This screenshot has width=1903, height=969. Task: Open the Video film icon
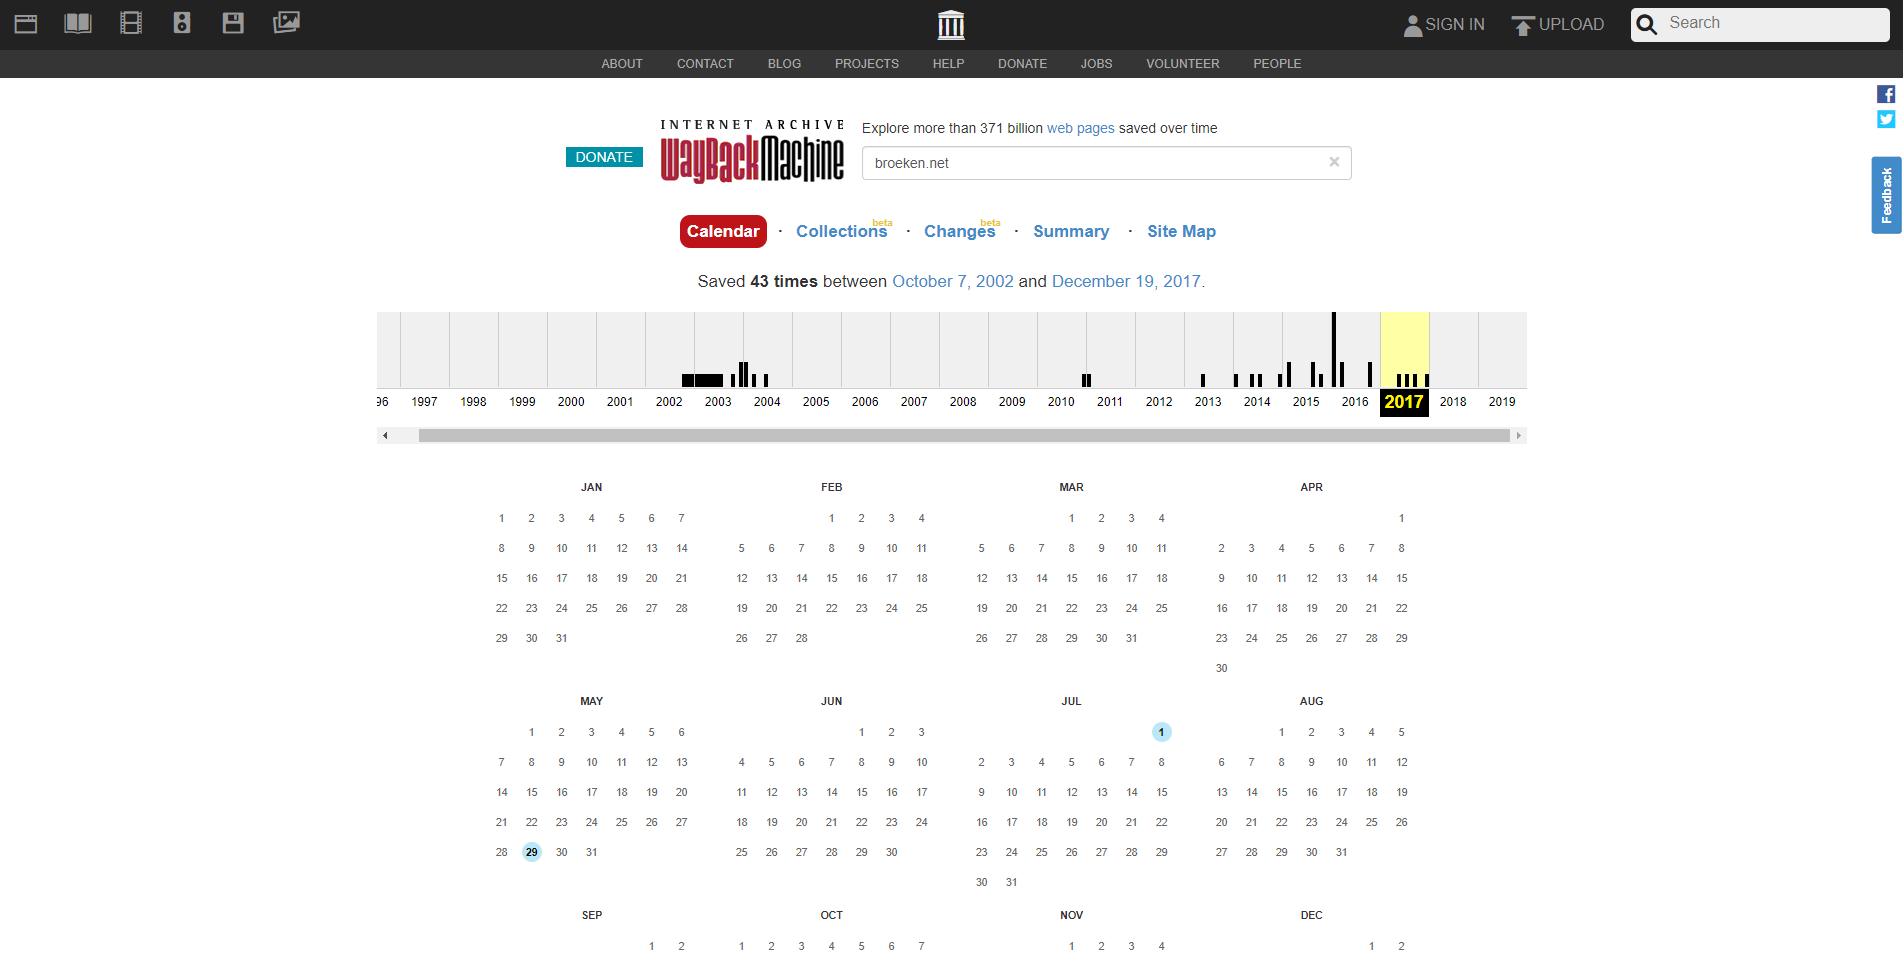pos(131,23)
